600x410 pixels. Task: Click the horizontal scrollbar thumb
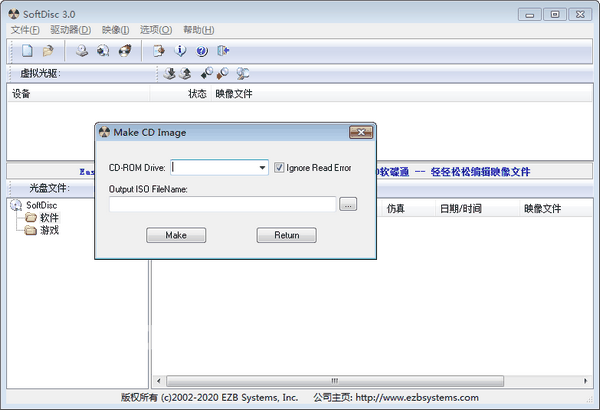pyautogui.click(x=335, y=381)
